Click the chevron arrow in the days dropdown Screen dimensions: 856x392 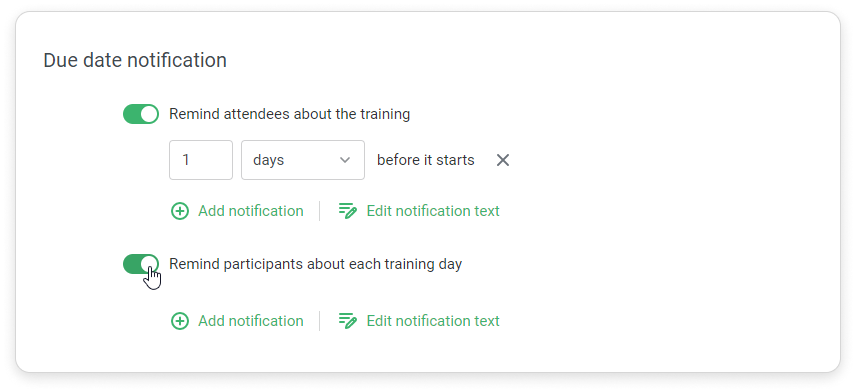point(344,160)
